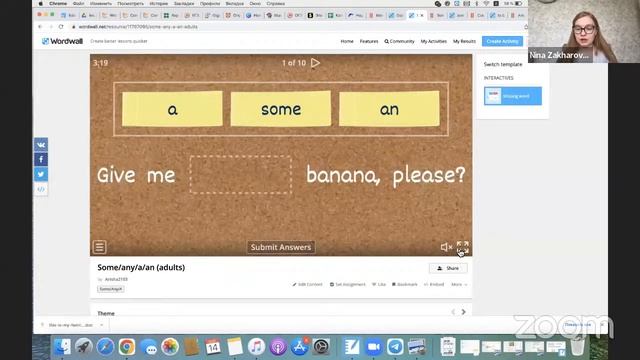Click the tag below the author name

click(x=111, y=289)
